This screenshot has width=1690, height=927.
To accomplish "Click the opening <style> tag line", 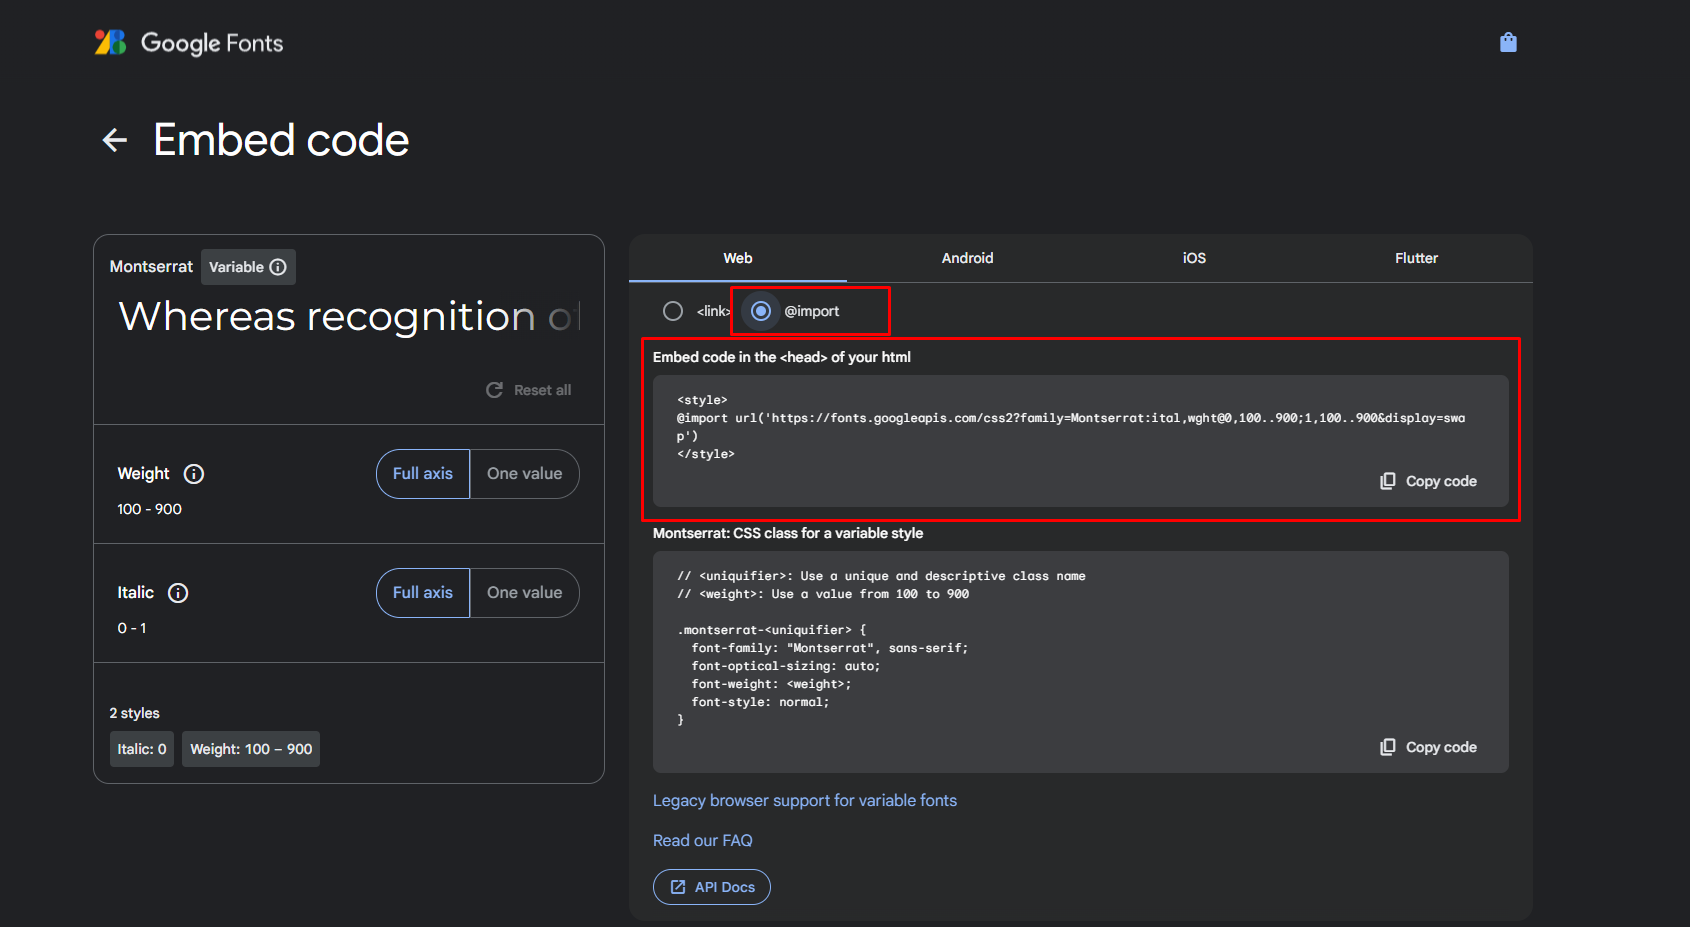I will click(x=702, y=400).
